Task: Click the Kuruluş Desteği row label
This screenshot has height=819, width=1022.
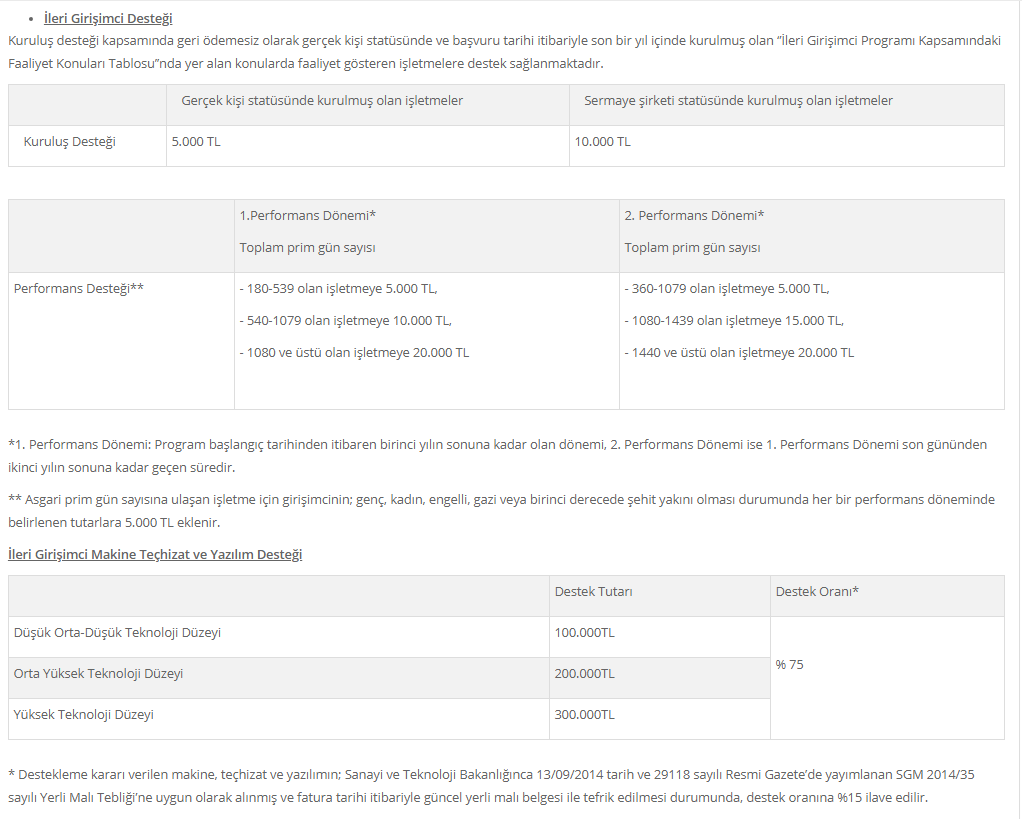Action: 70,141
